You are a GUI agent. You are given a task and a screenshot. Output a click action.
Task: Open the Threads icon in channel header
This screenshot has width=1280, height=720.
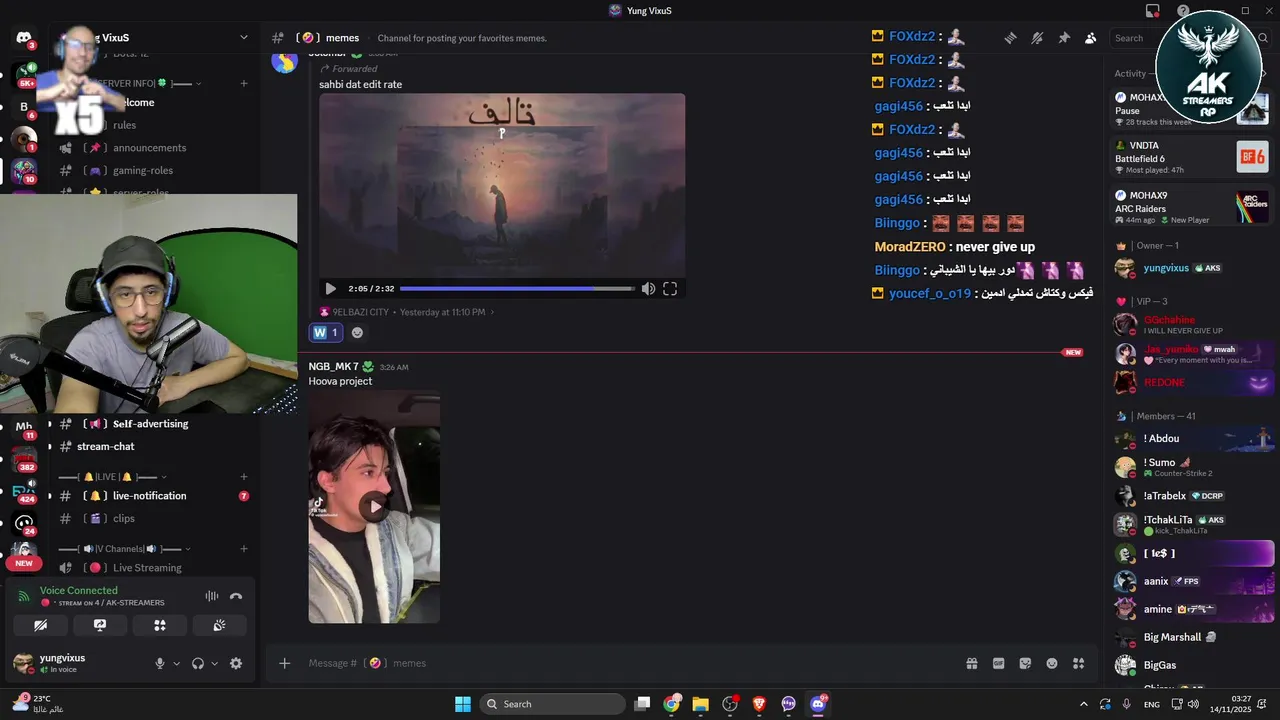[x=1010, y=38]
